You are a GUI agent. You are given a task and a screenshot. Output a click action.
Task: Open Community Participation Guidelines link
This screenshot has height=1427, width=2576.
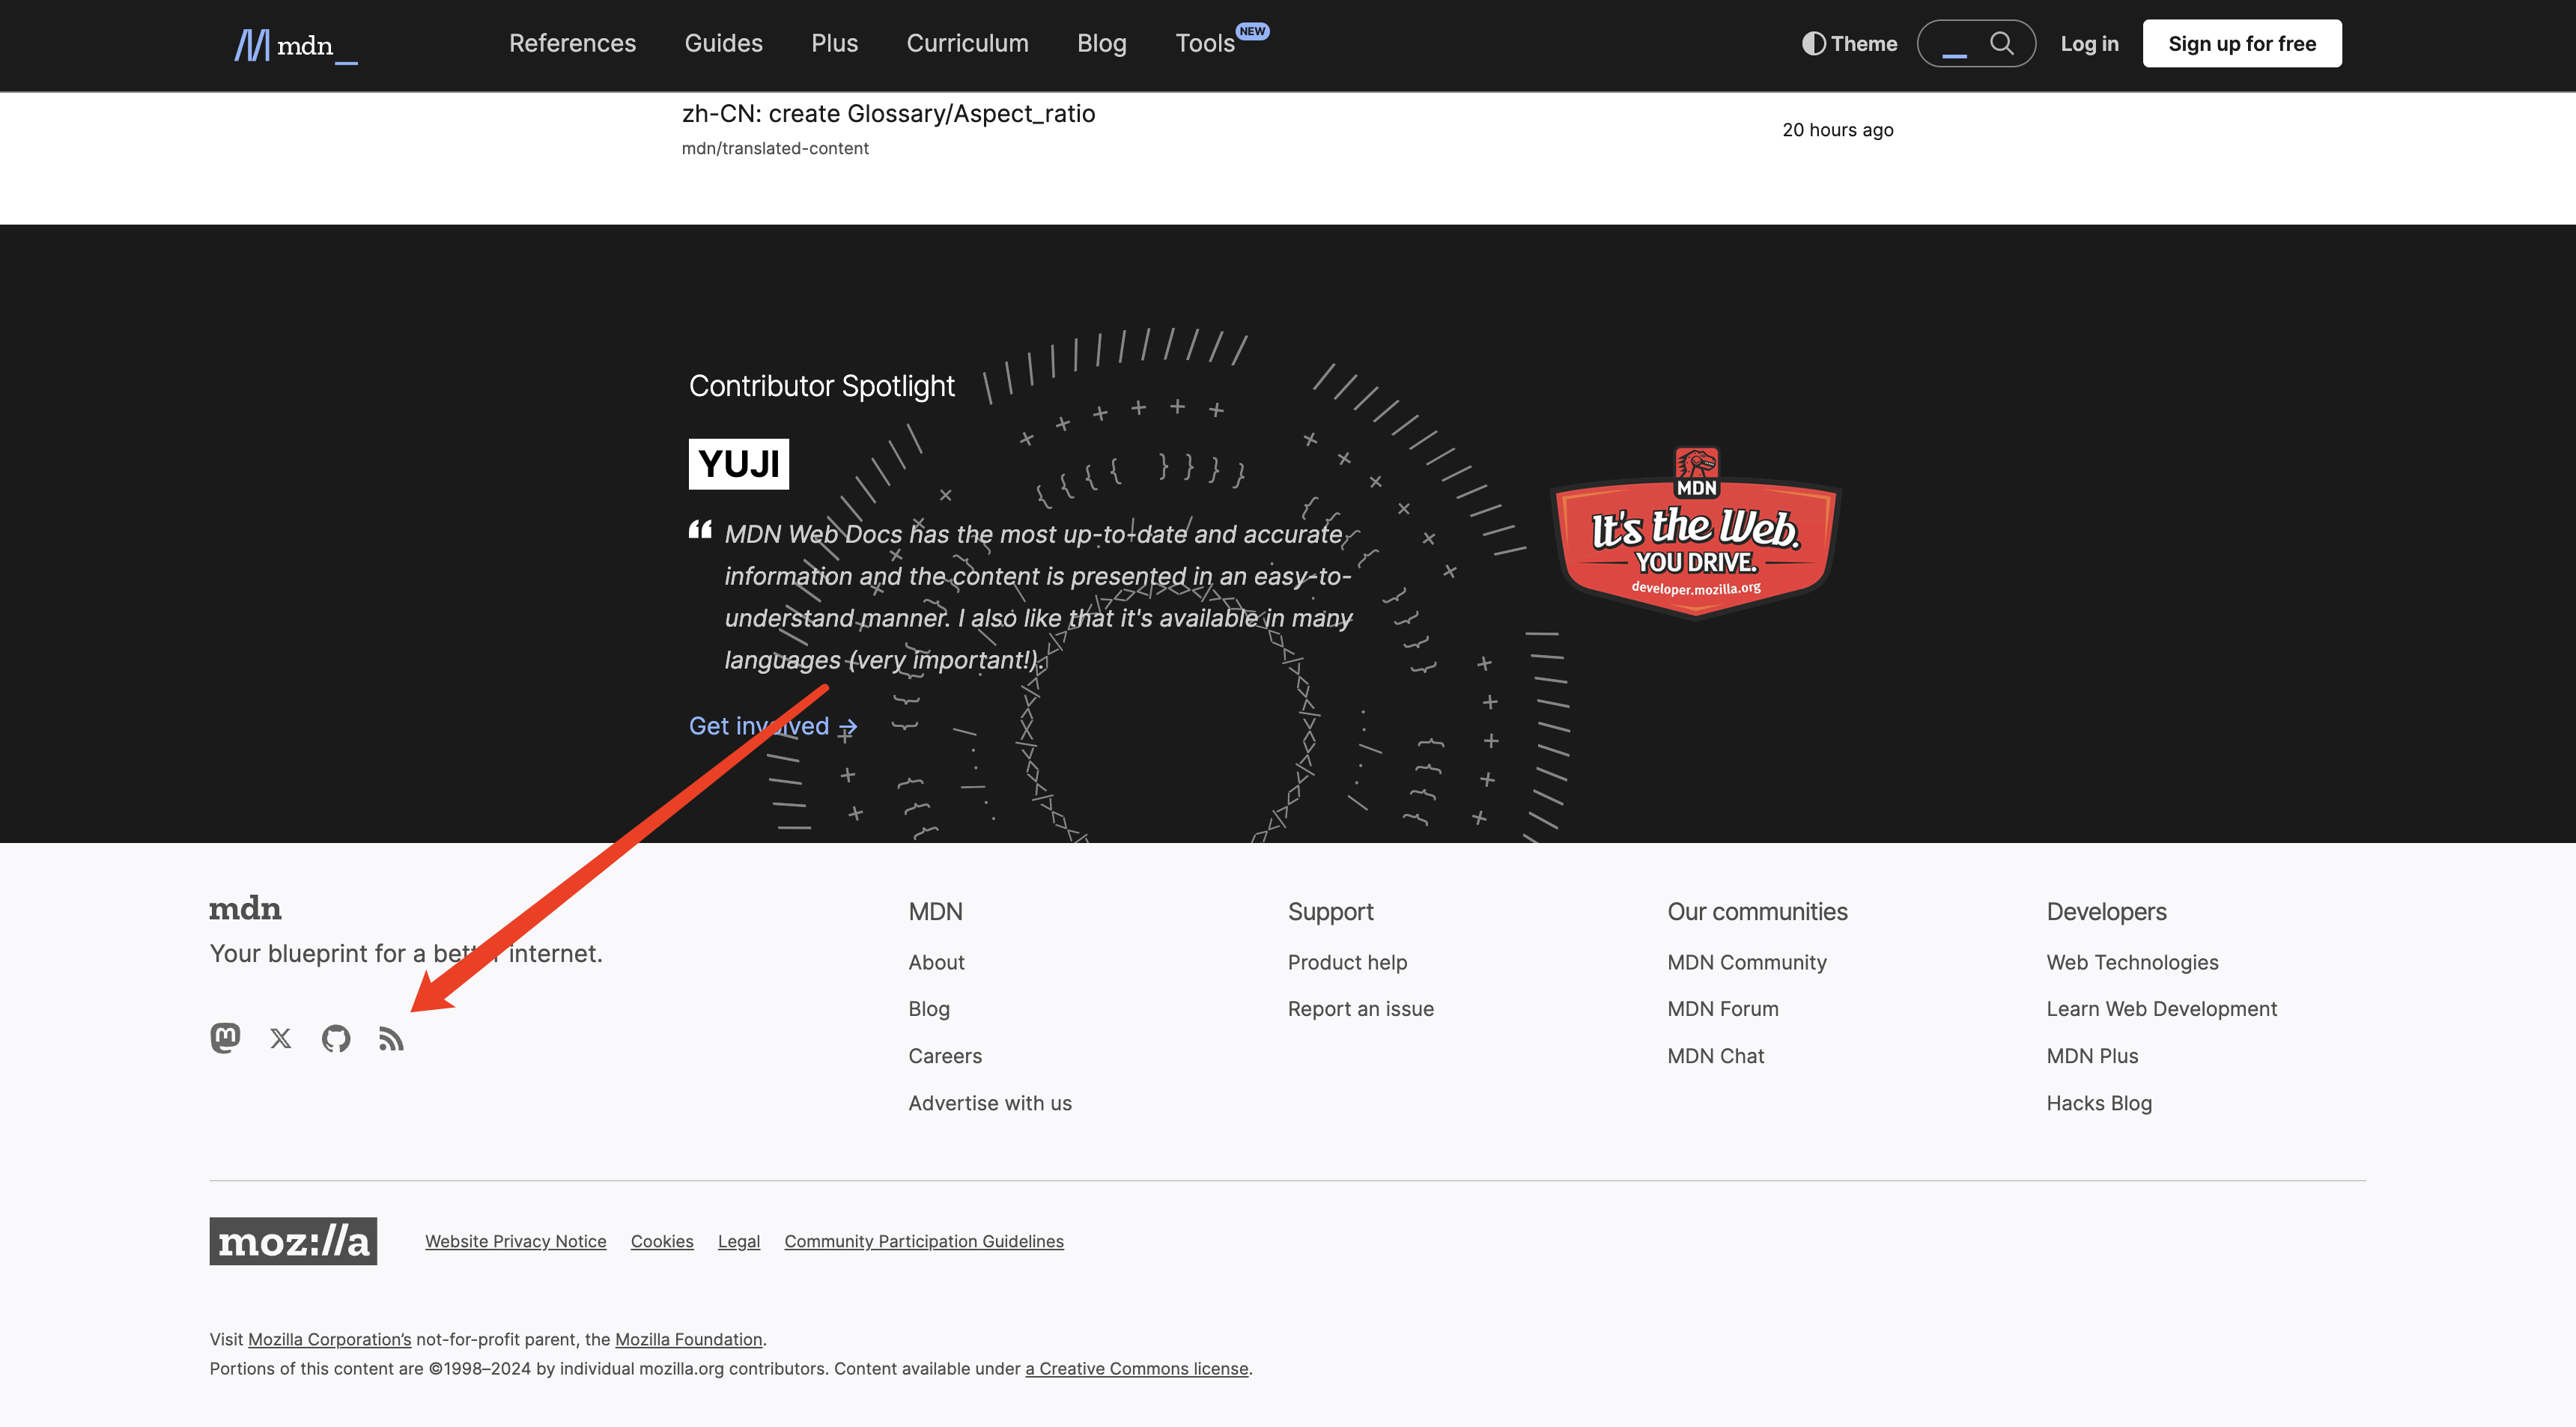click(924, 1241)
